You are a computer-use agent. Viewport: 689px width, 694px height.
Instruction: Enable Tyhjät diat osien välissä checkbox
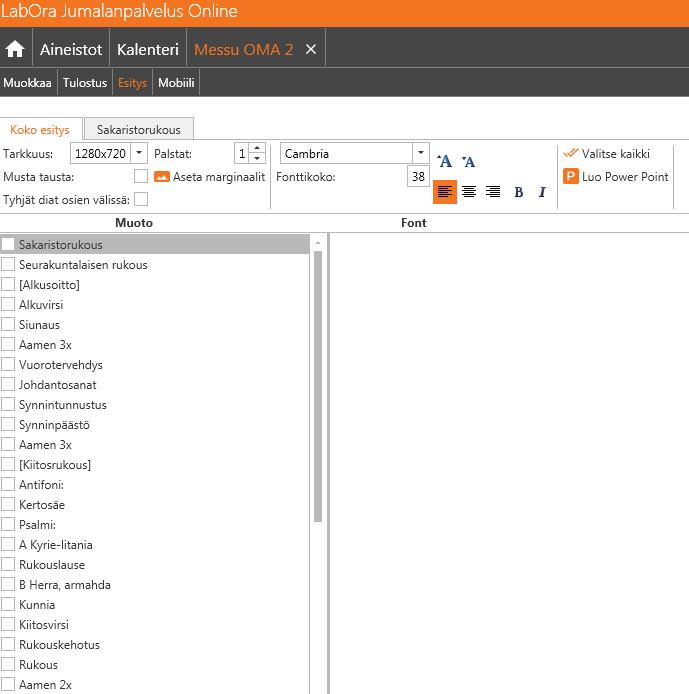tap(141, 199)
